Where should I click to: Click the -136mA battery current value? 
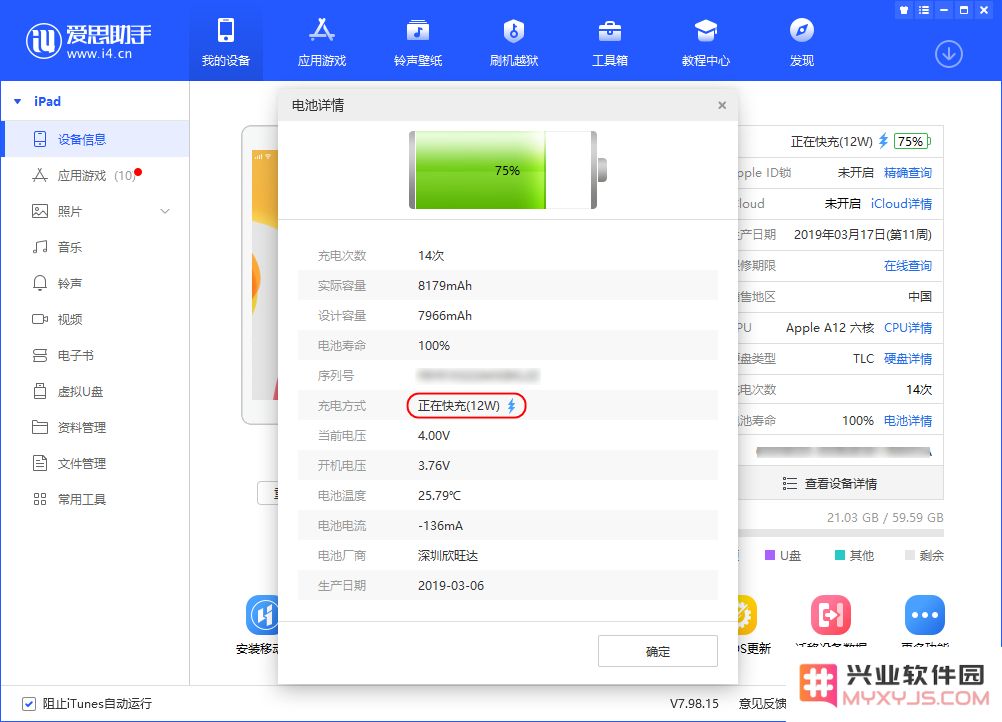pyautogui.click(x=440, y=526)
